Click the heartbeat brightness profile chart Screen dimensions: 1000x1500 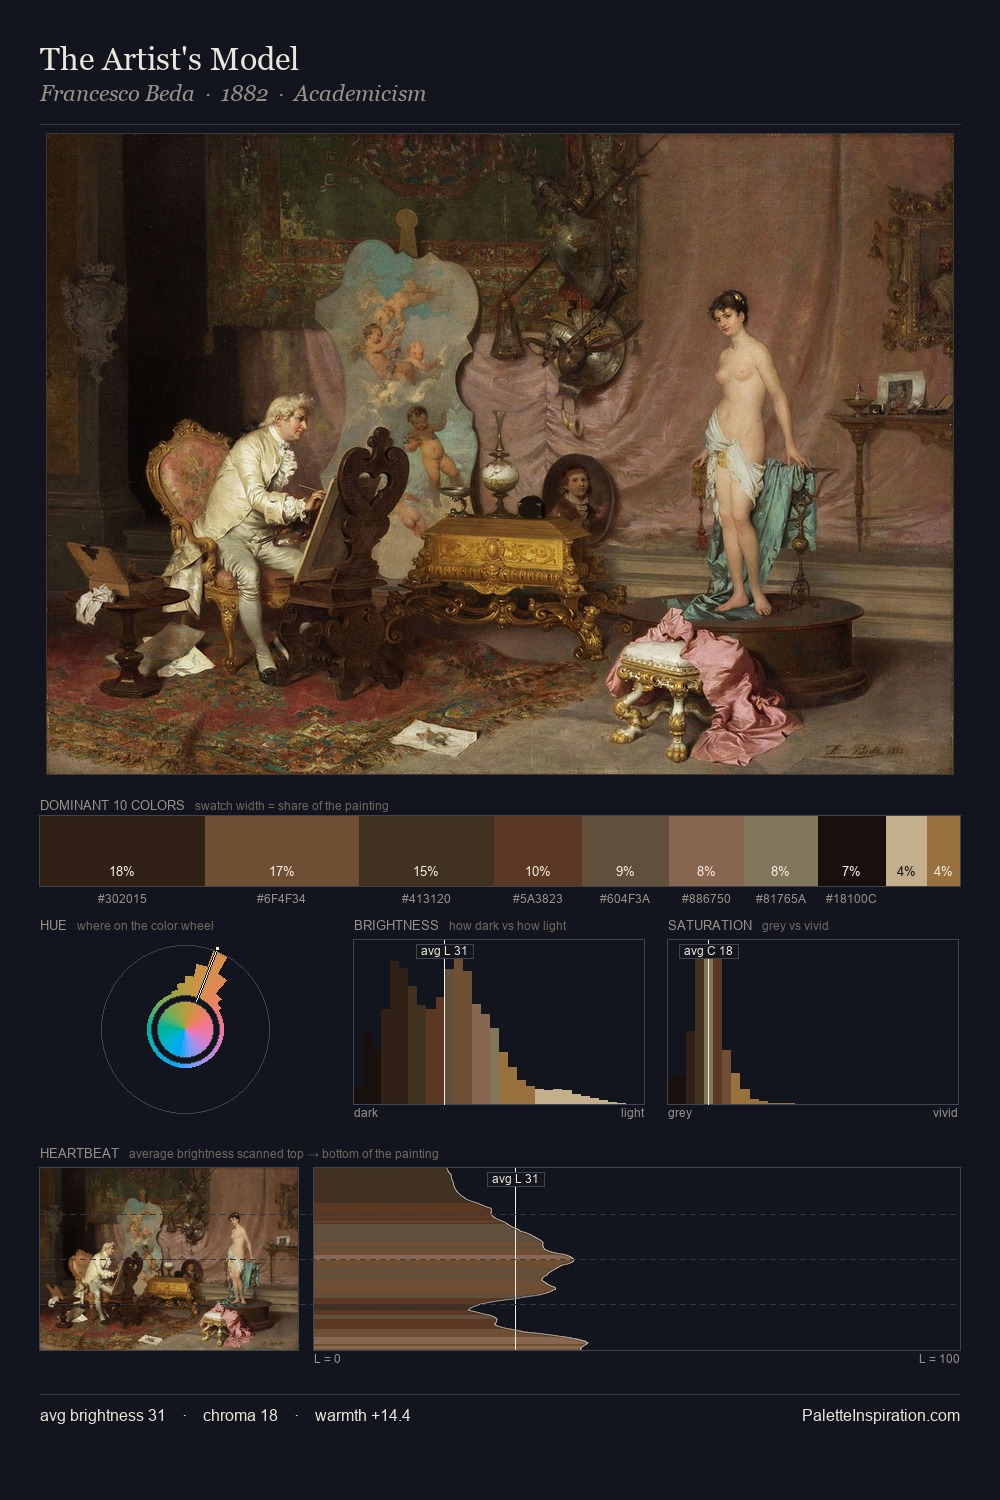click(637, 1259)
